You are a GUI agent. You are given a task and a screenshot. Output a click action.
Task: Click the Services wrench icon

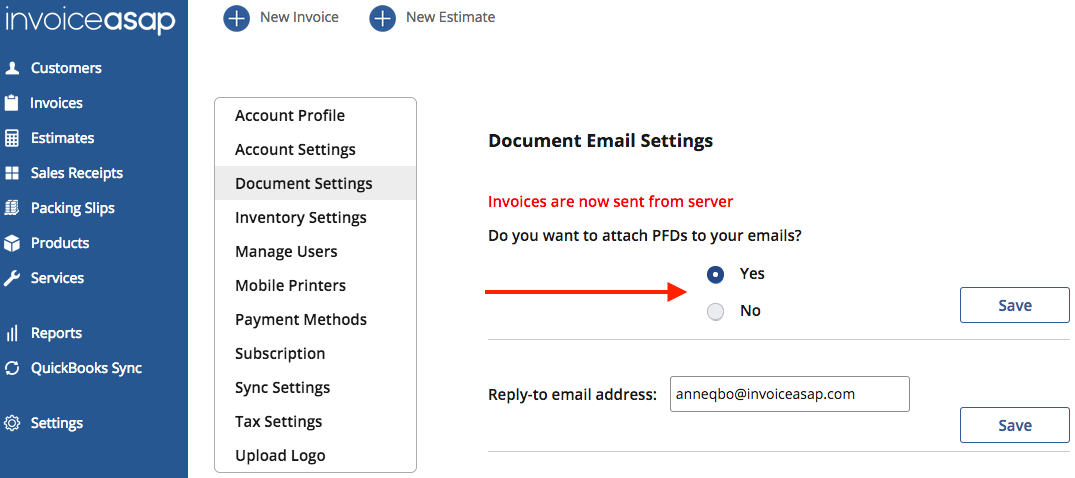[x=12, y=278]
